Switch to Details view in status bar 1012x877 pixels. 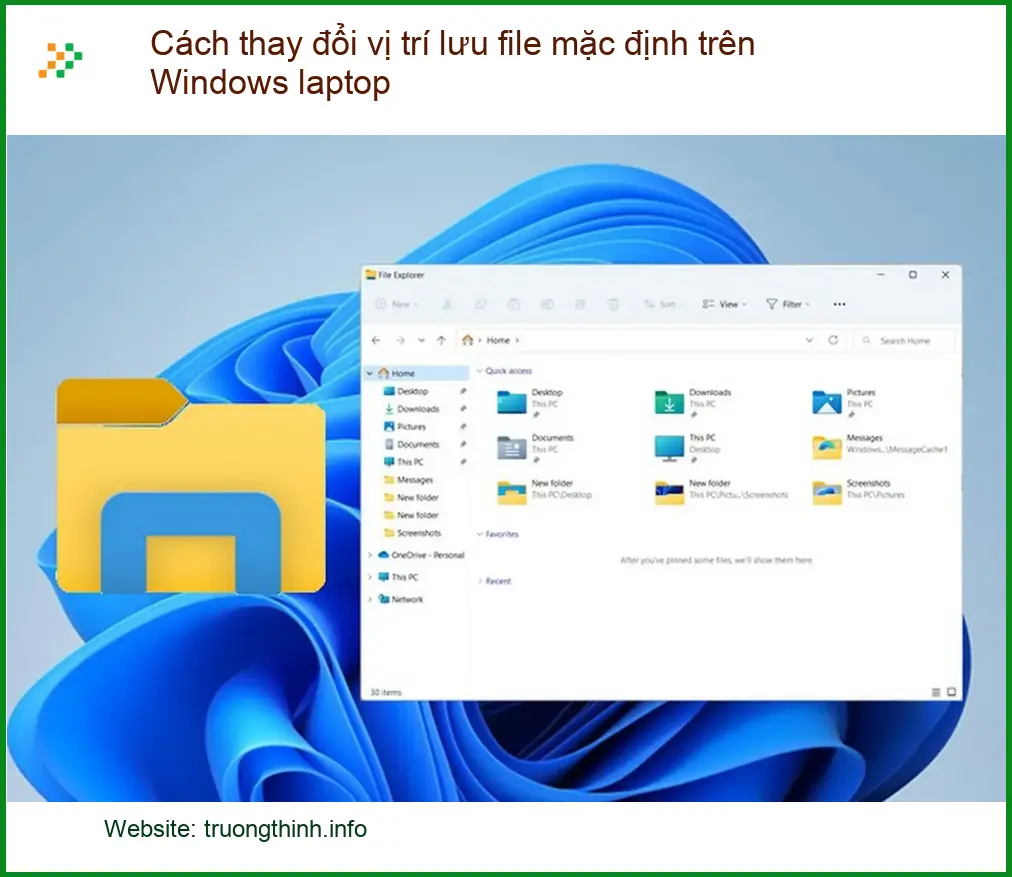pos(936,692)
